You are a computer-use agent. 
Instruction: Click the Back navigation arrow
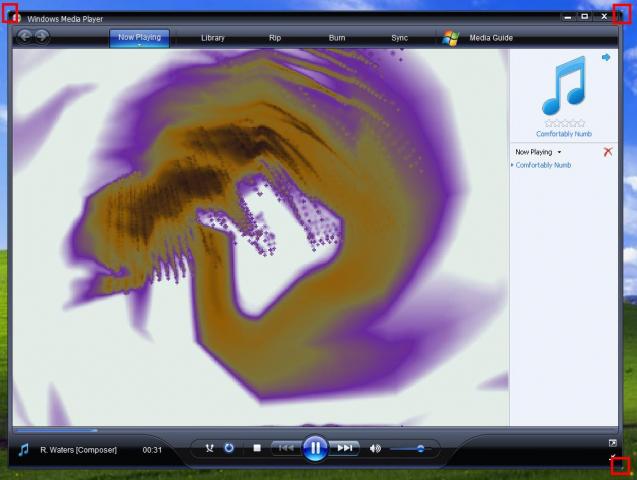tap(25, 37)
